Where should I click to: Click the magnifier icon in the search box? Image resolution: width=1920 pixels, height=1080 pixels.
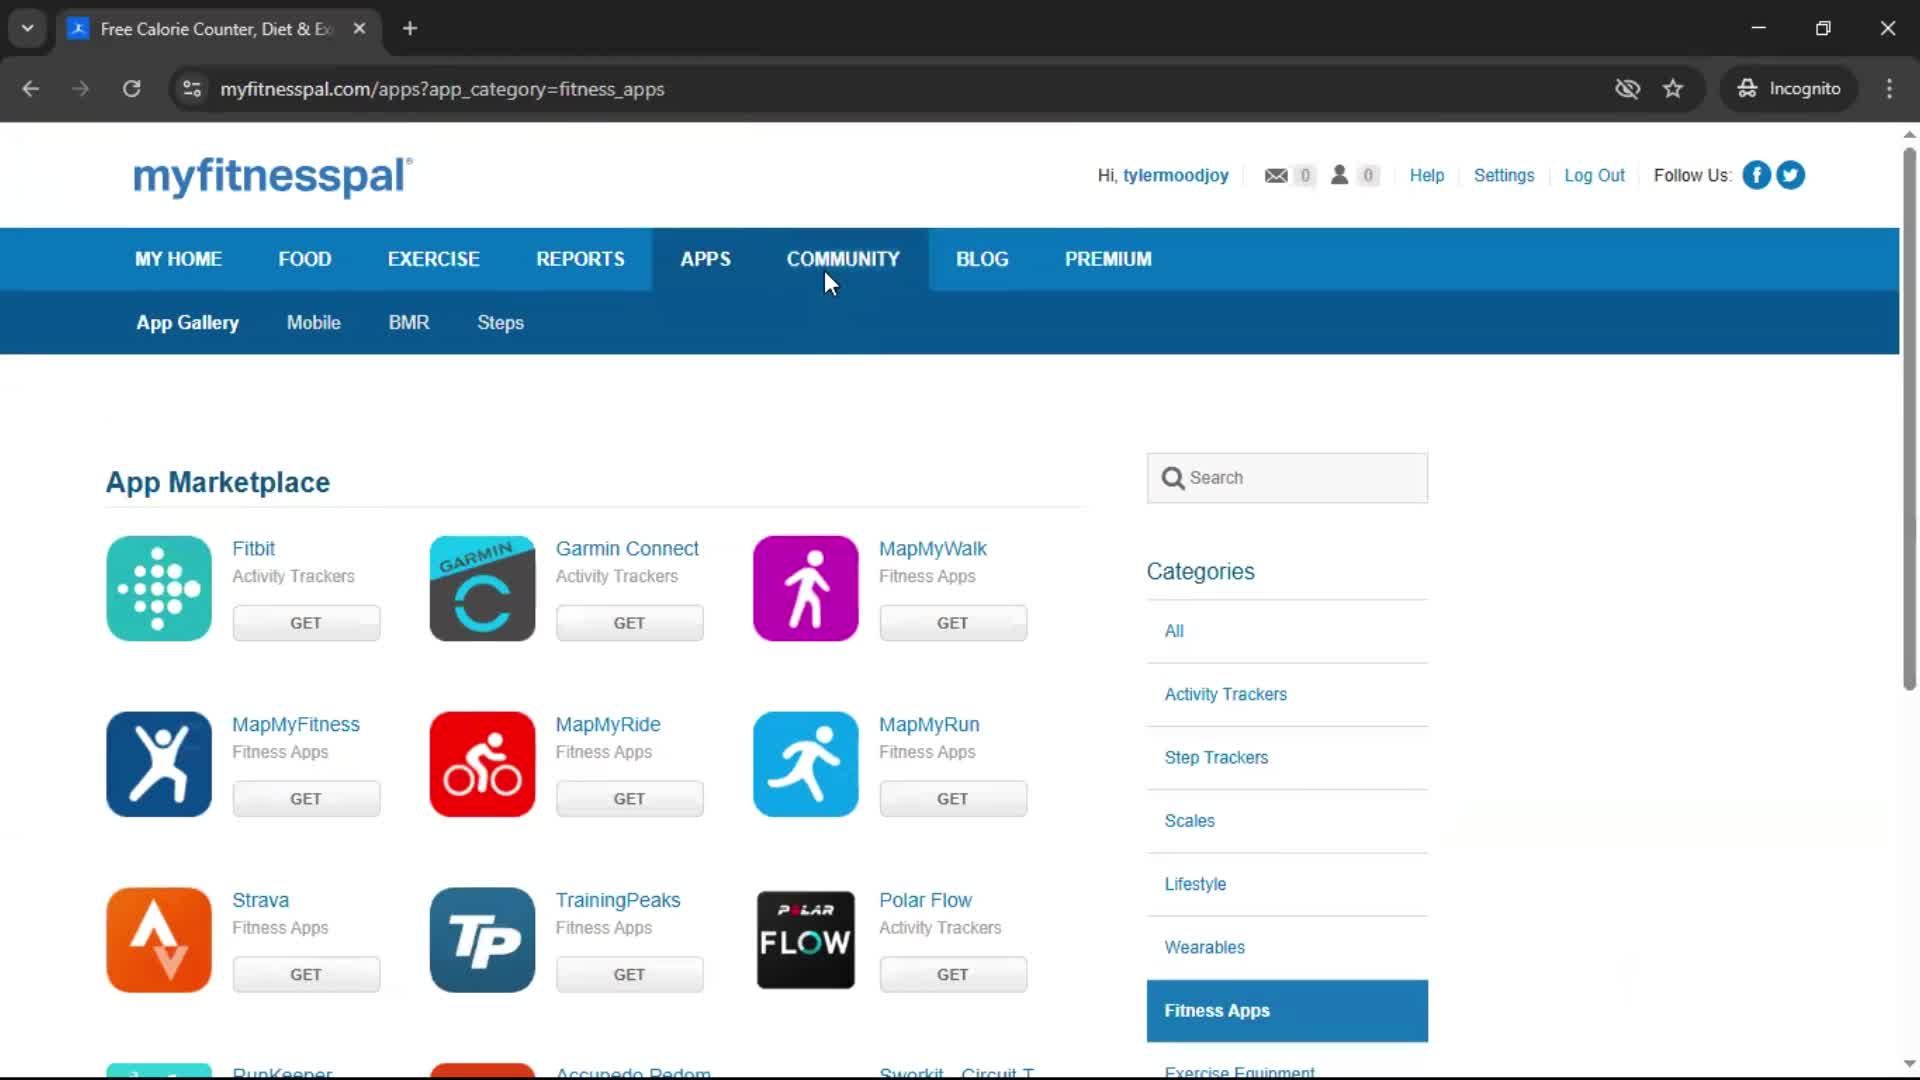point(1173,478)
